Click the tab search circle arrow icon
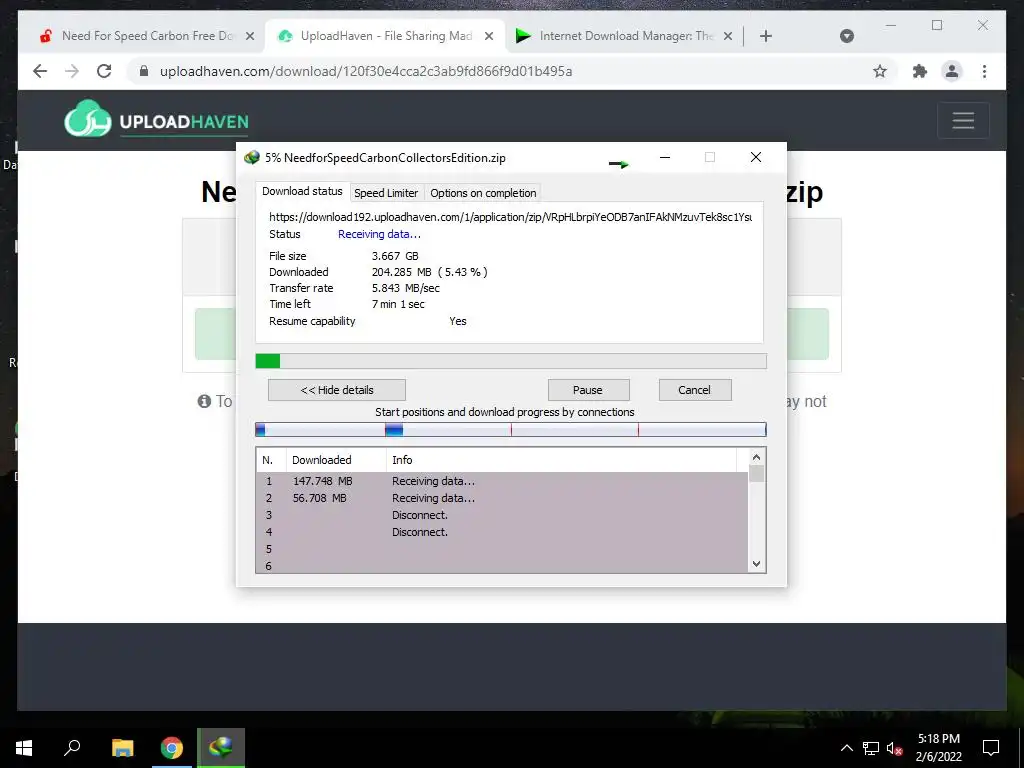 tap(846, 36)
